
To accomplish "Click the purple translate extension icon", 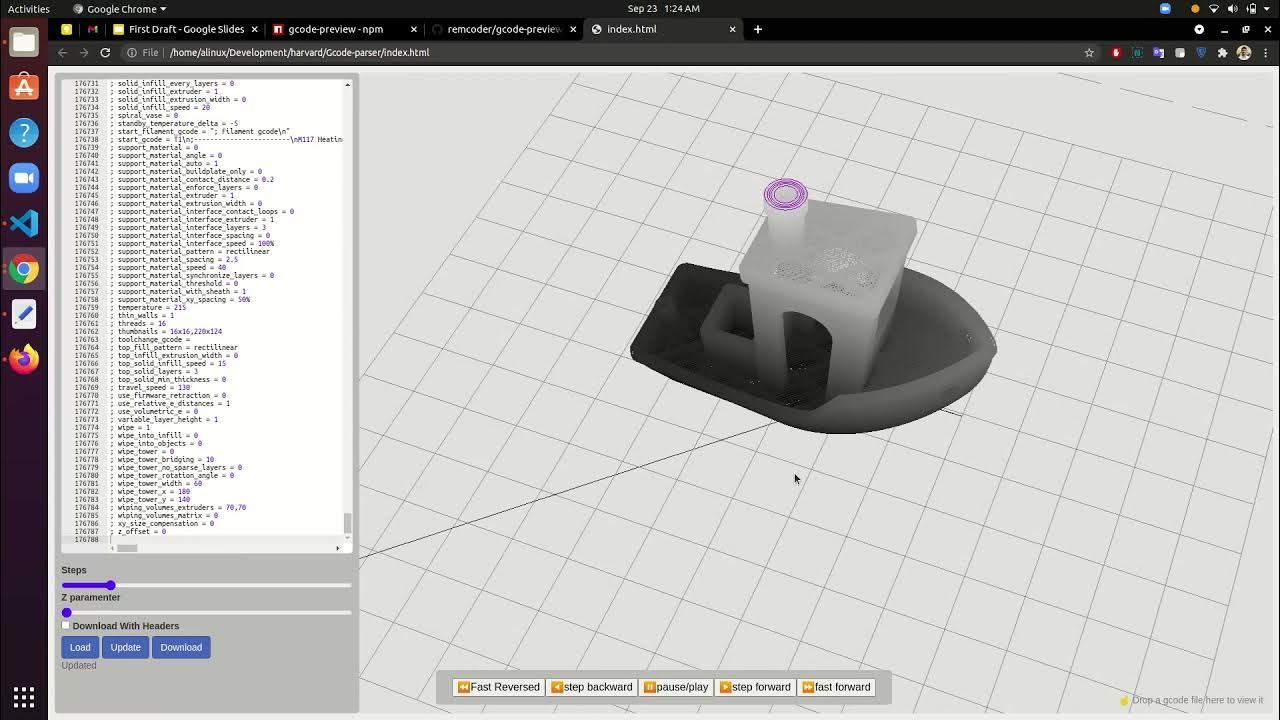I will (1159, 52).
